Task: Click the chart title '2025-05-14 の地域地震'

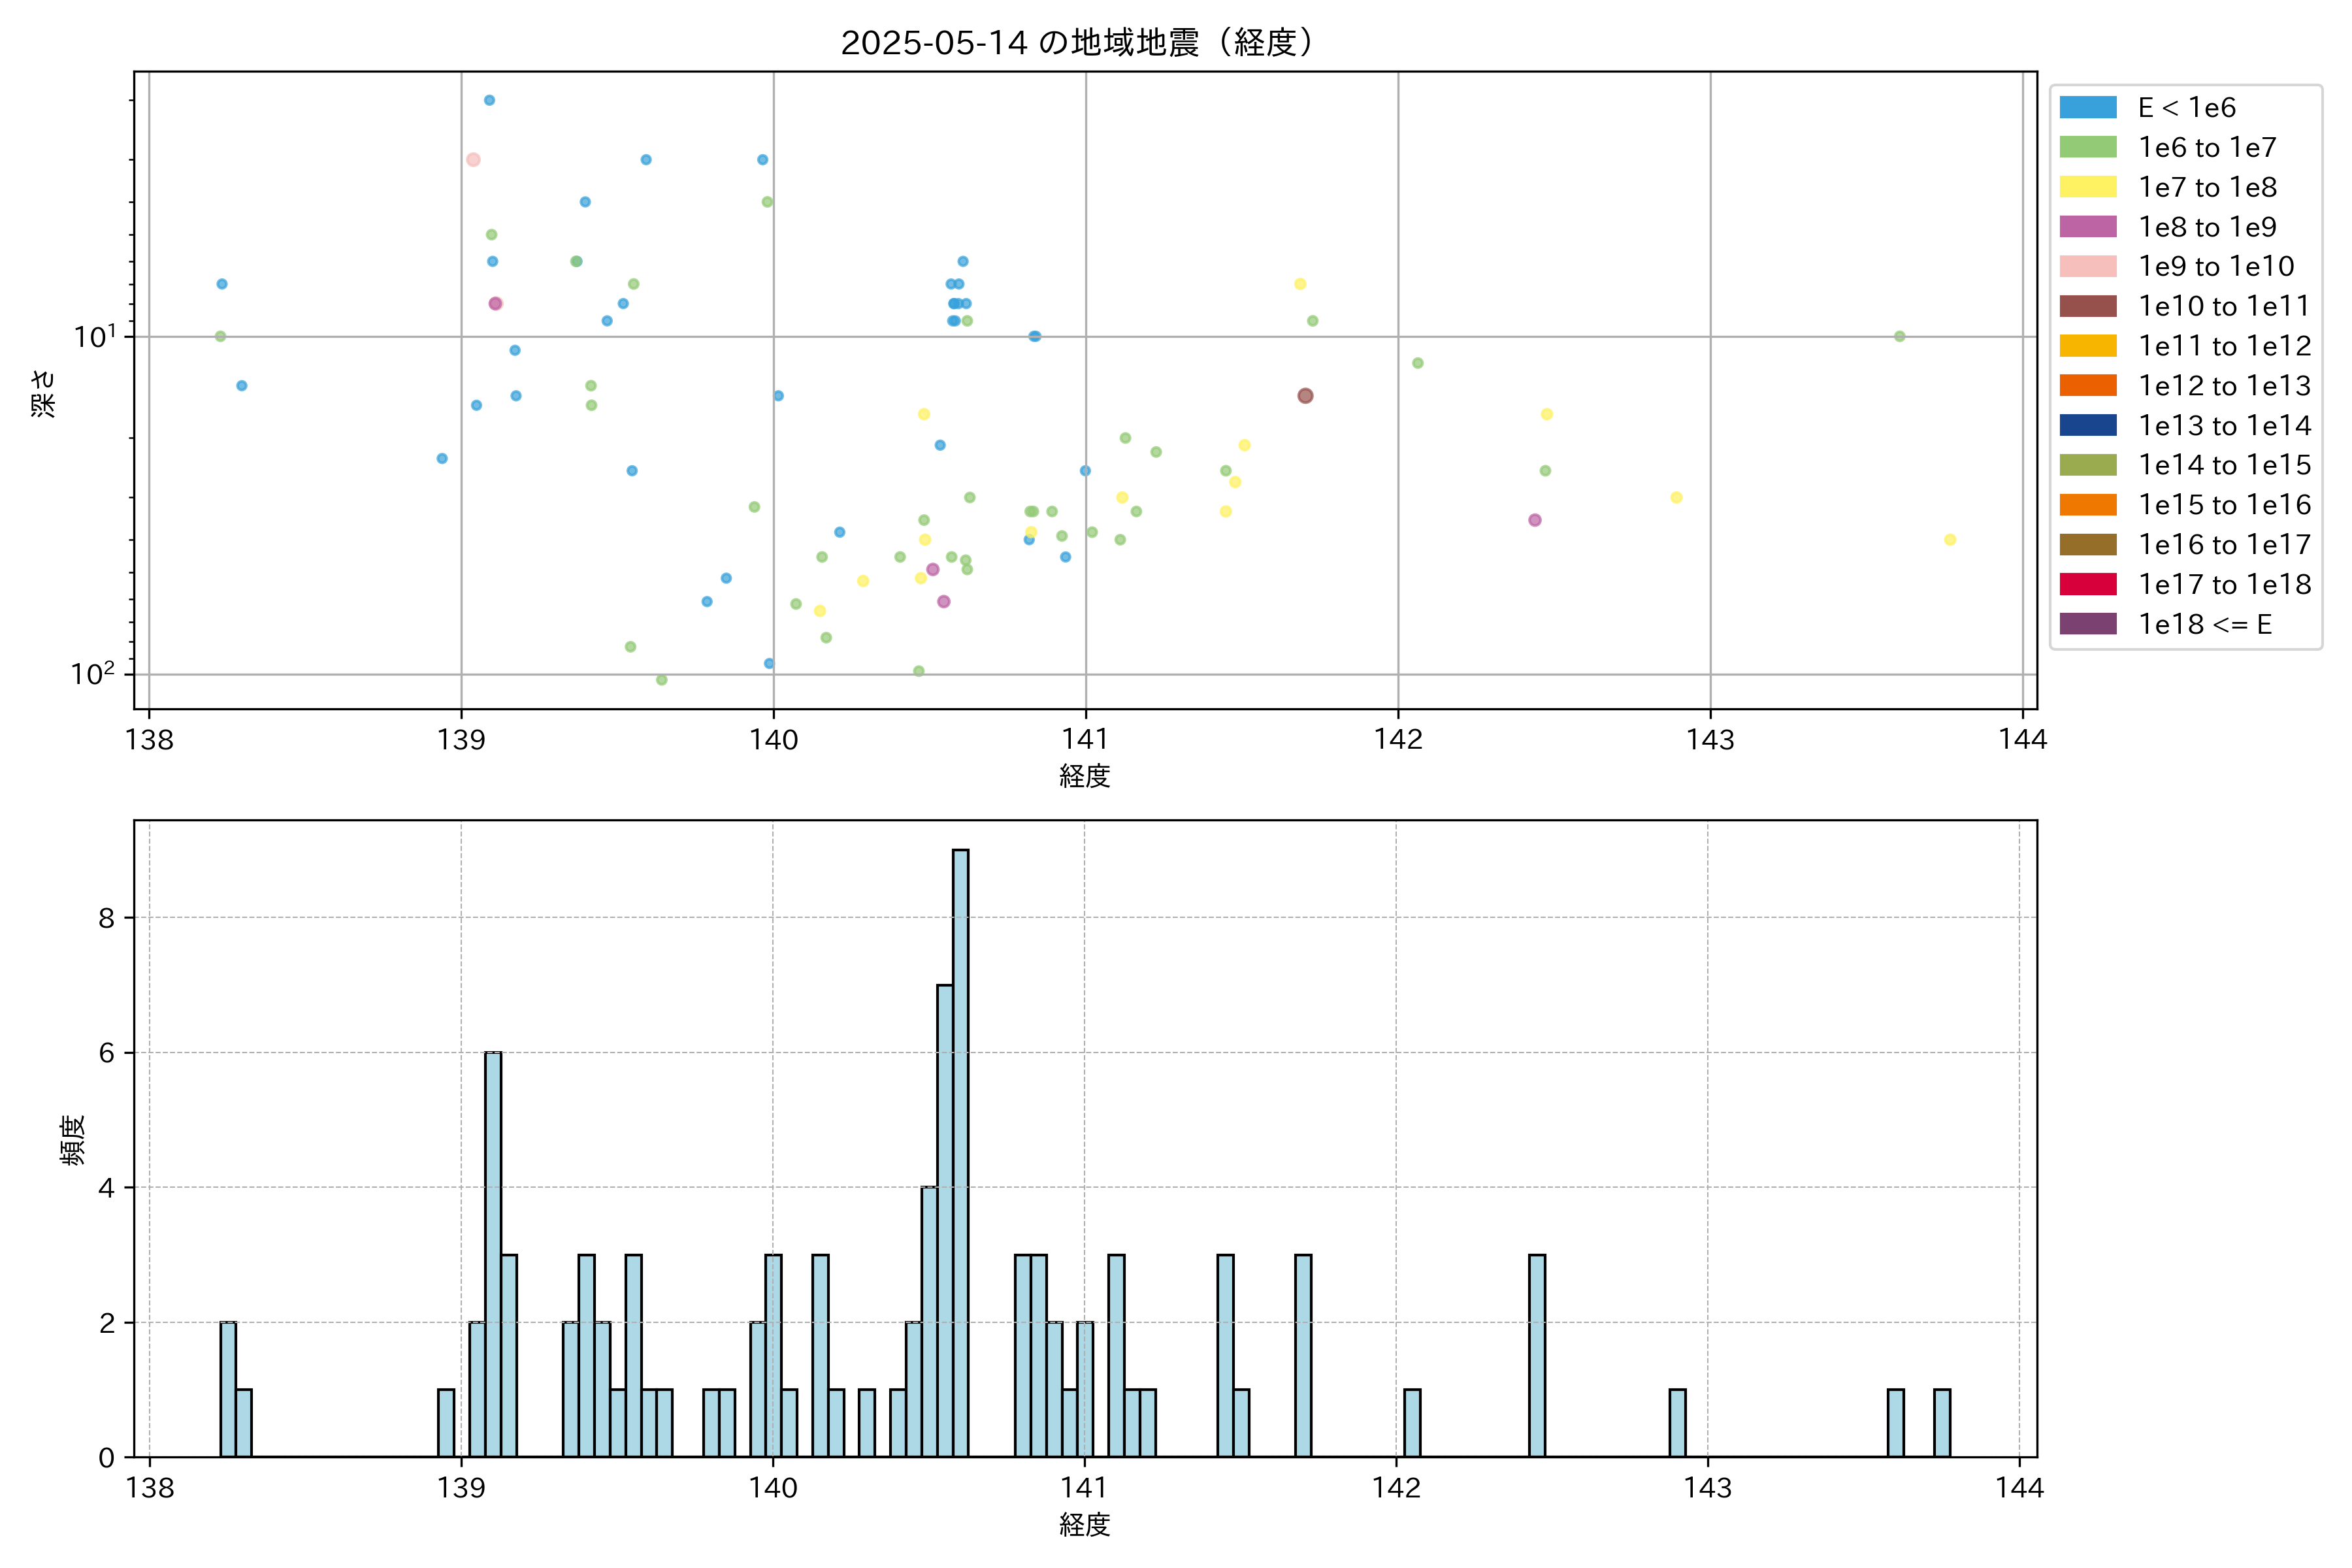Action: pos(1076,43)
